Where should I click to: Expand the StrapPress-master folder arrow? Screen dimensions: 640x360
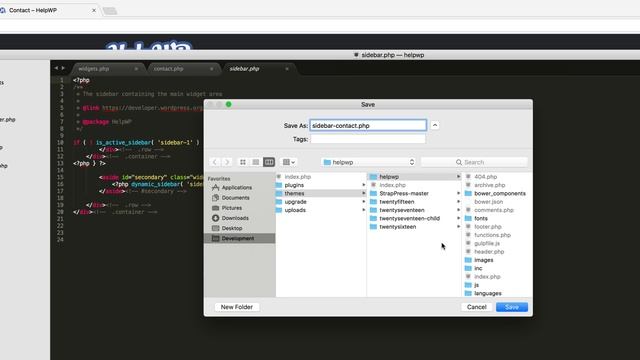pyautogui.click(x=458, y=193)
